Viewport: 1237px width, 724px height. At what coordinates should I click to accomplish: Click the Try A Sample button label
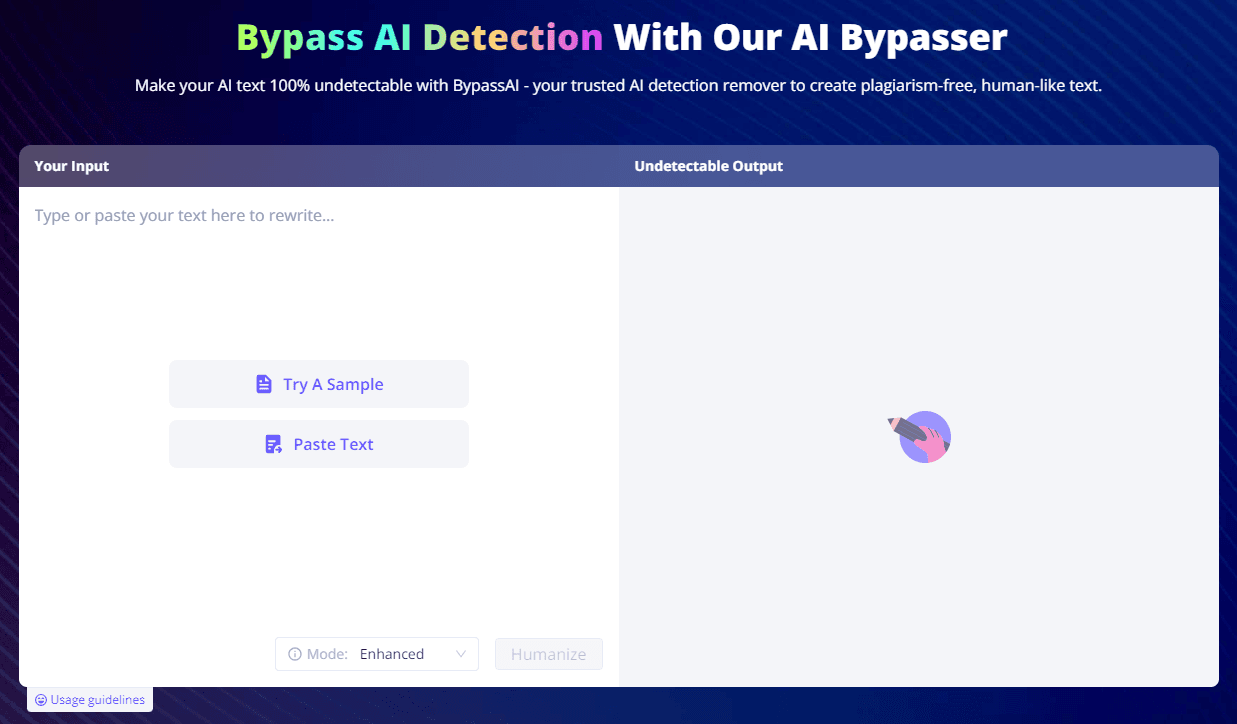pyautogui.click(x=333, y=384)
